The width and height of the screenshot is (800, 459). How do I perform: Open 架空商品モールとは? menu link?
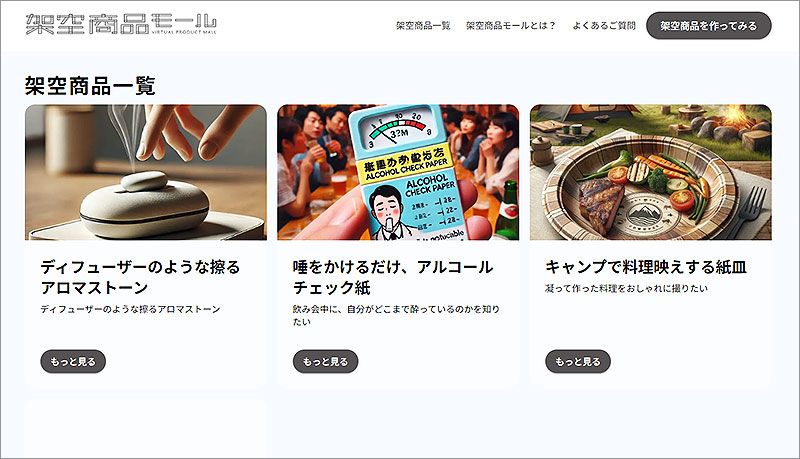510,26
